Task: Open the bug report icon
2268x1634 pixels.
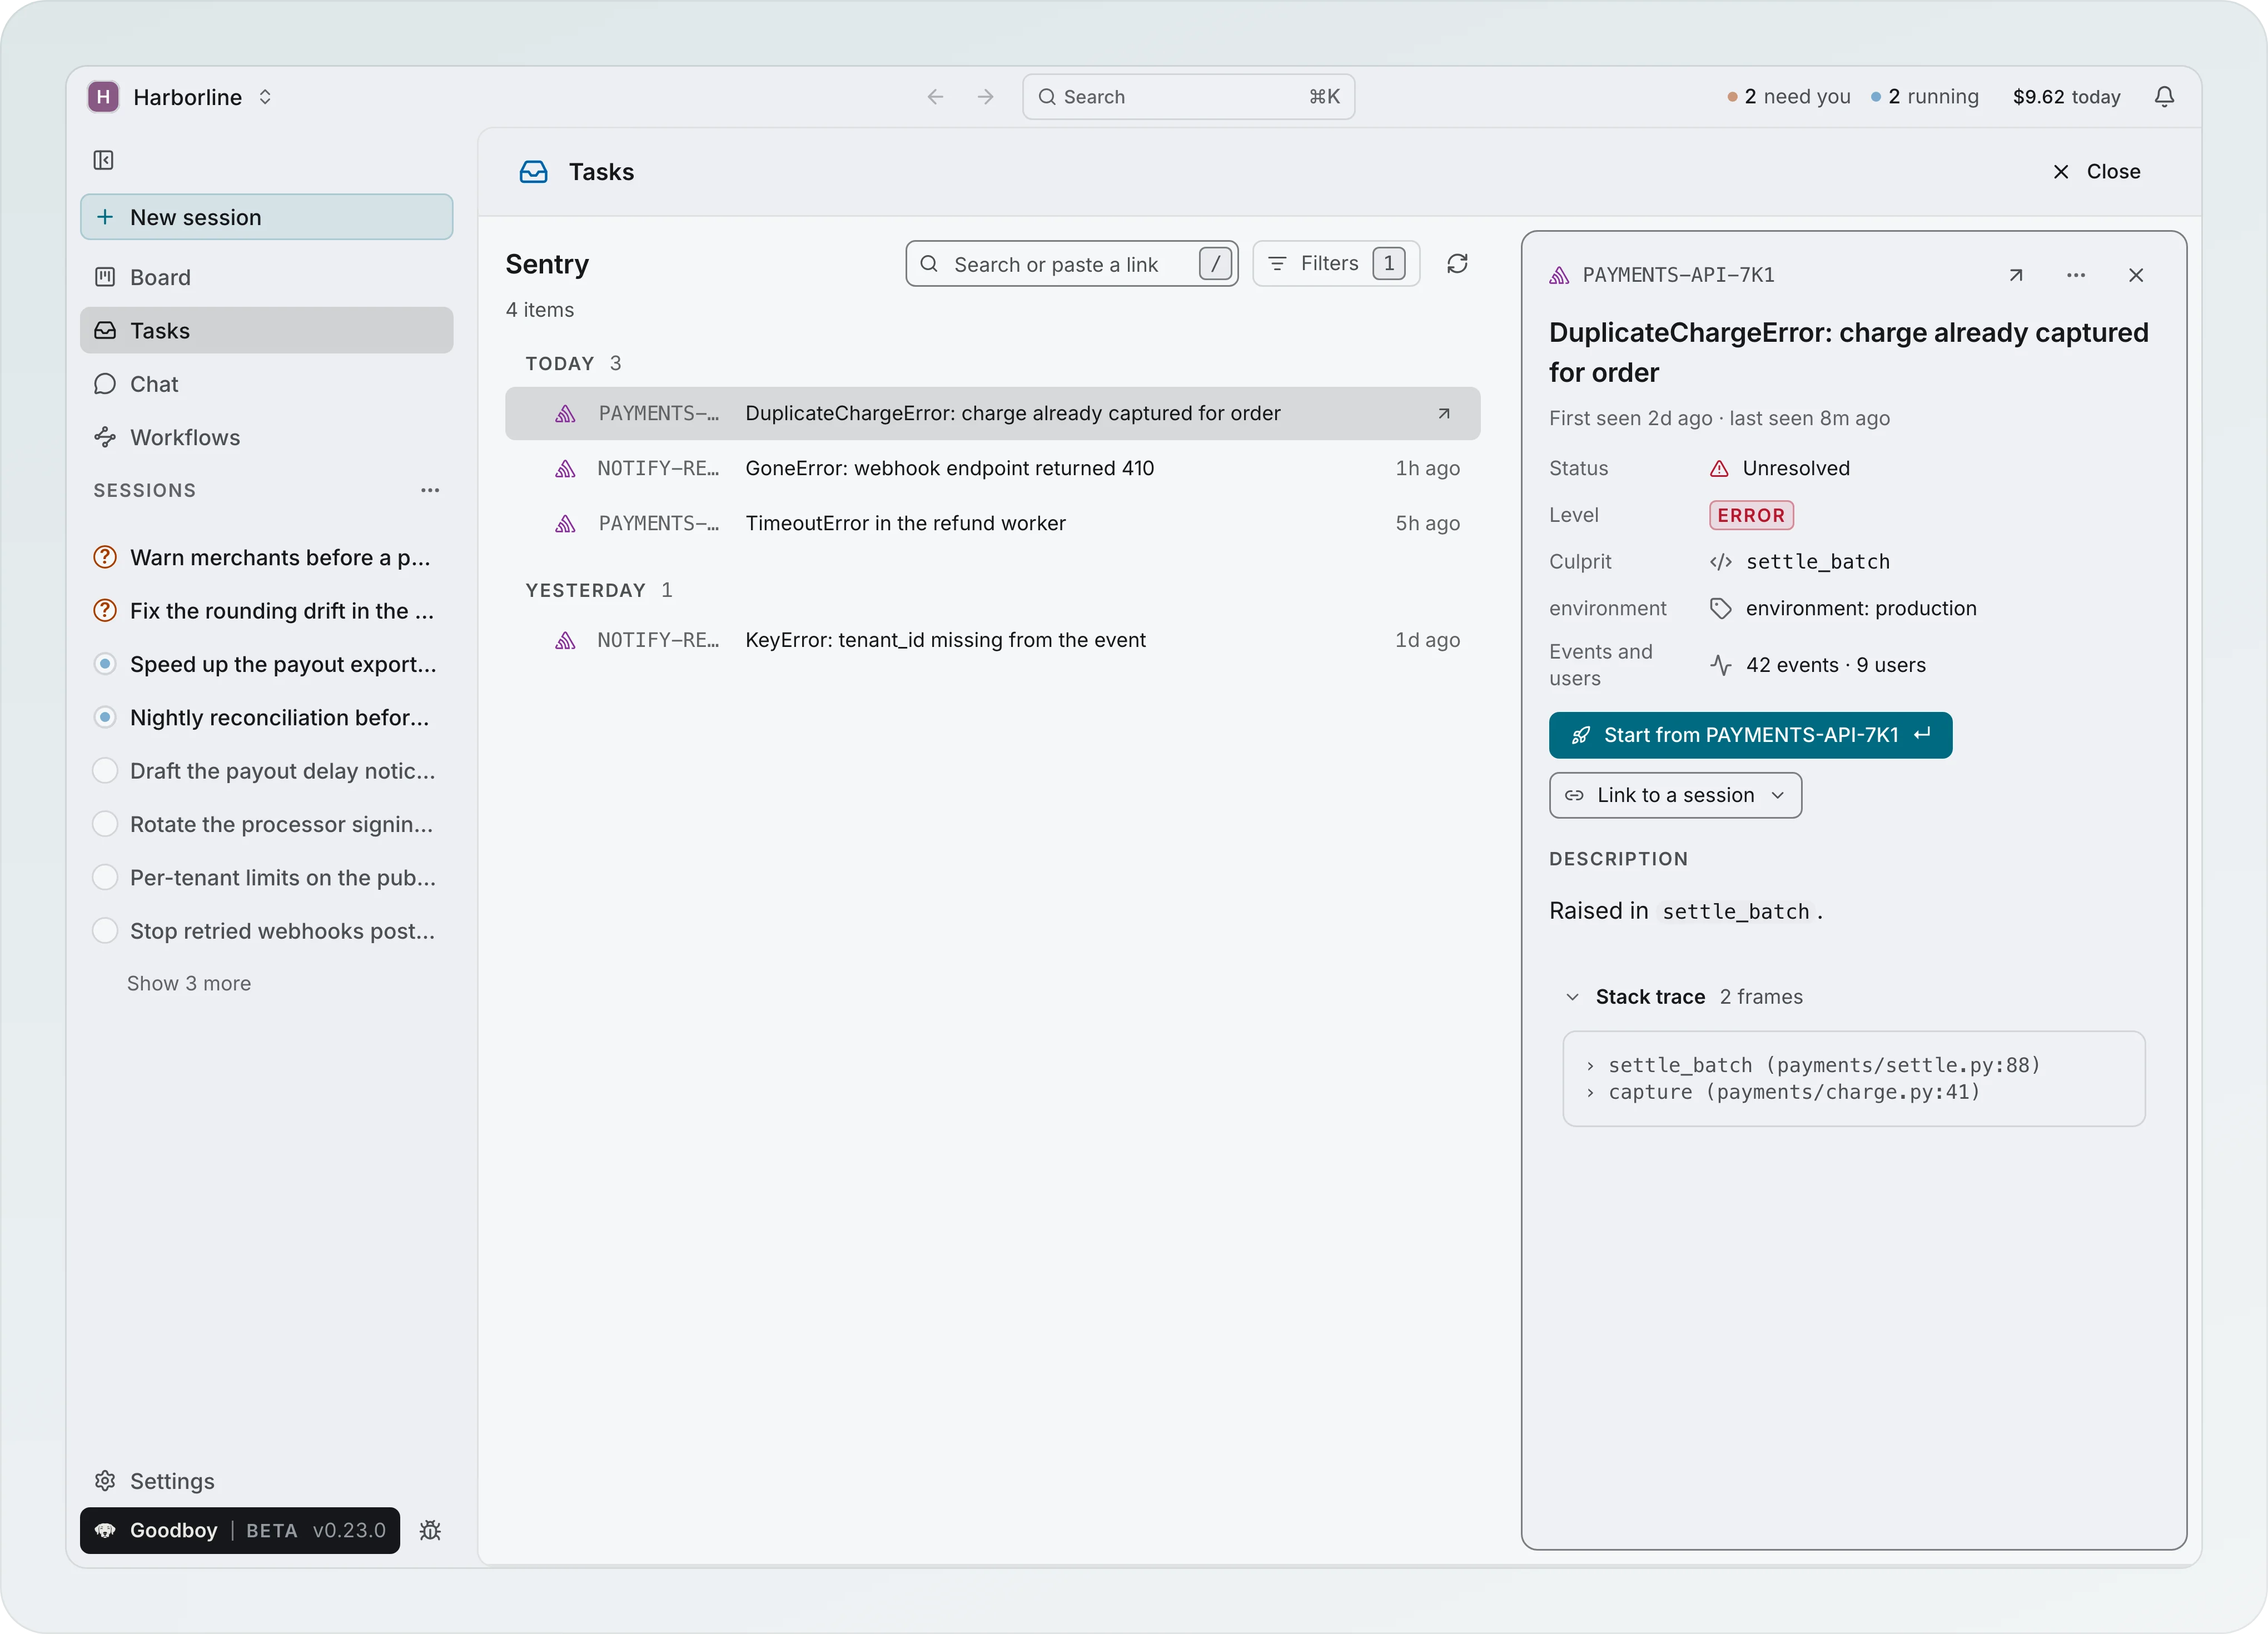Action: click(430, 1530)
